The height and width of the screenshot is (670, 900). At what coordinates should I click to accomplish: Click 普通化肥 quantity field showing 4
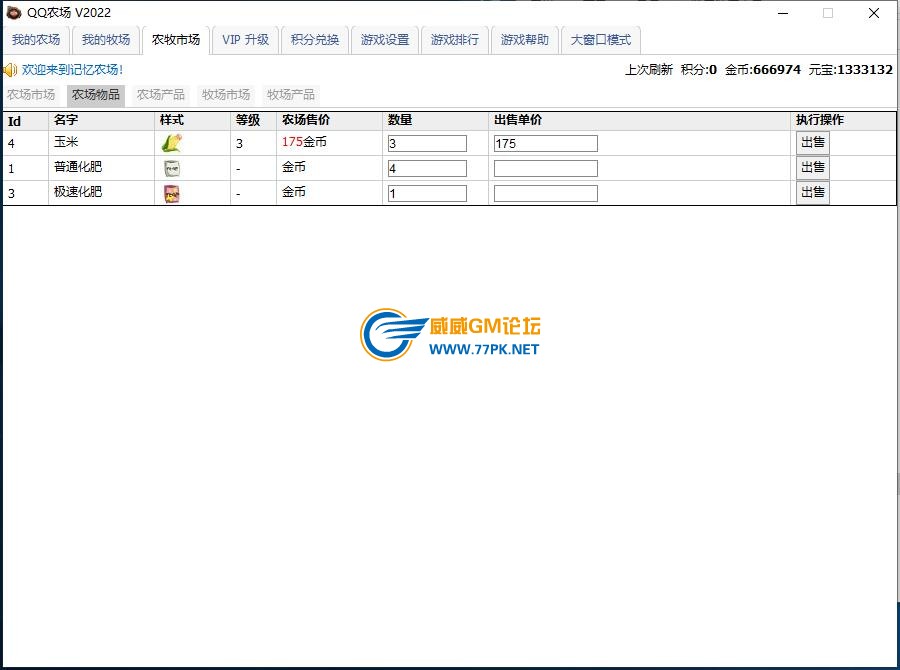pos(428,168)
